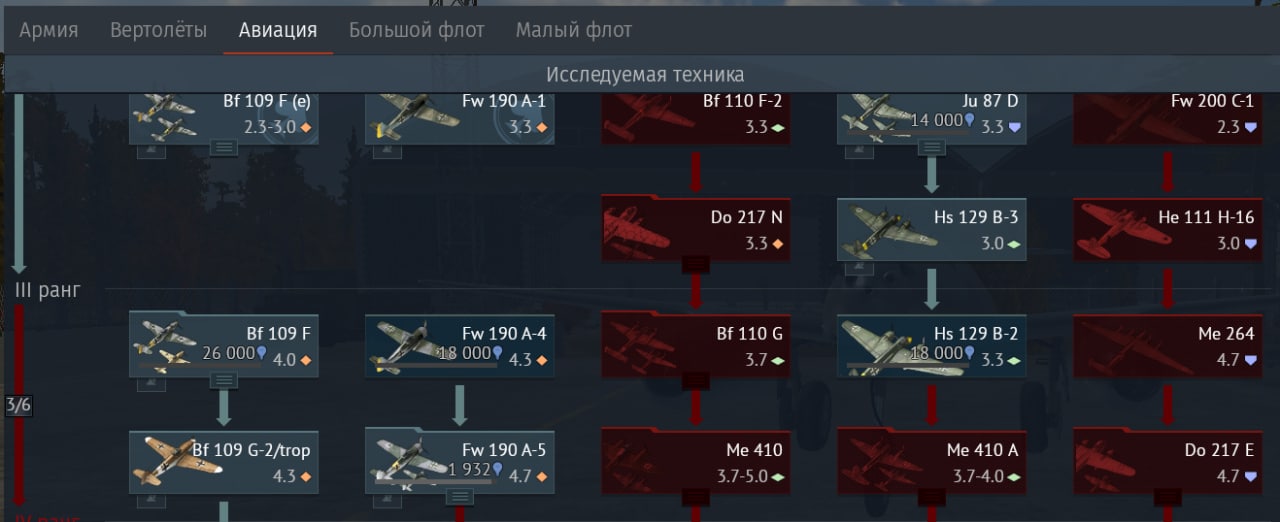
Task: Open the Армия tab
Action: point(48,30)
